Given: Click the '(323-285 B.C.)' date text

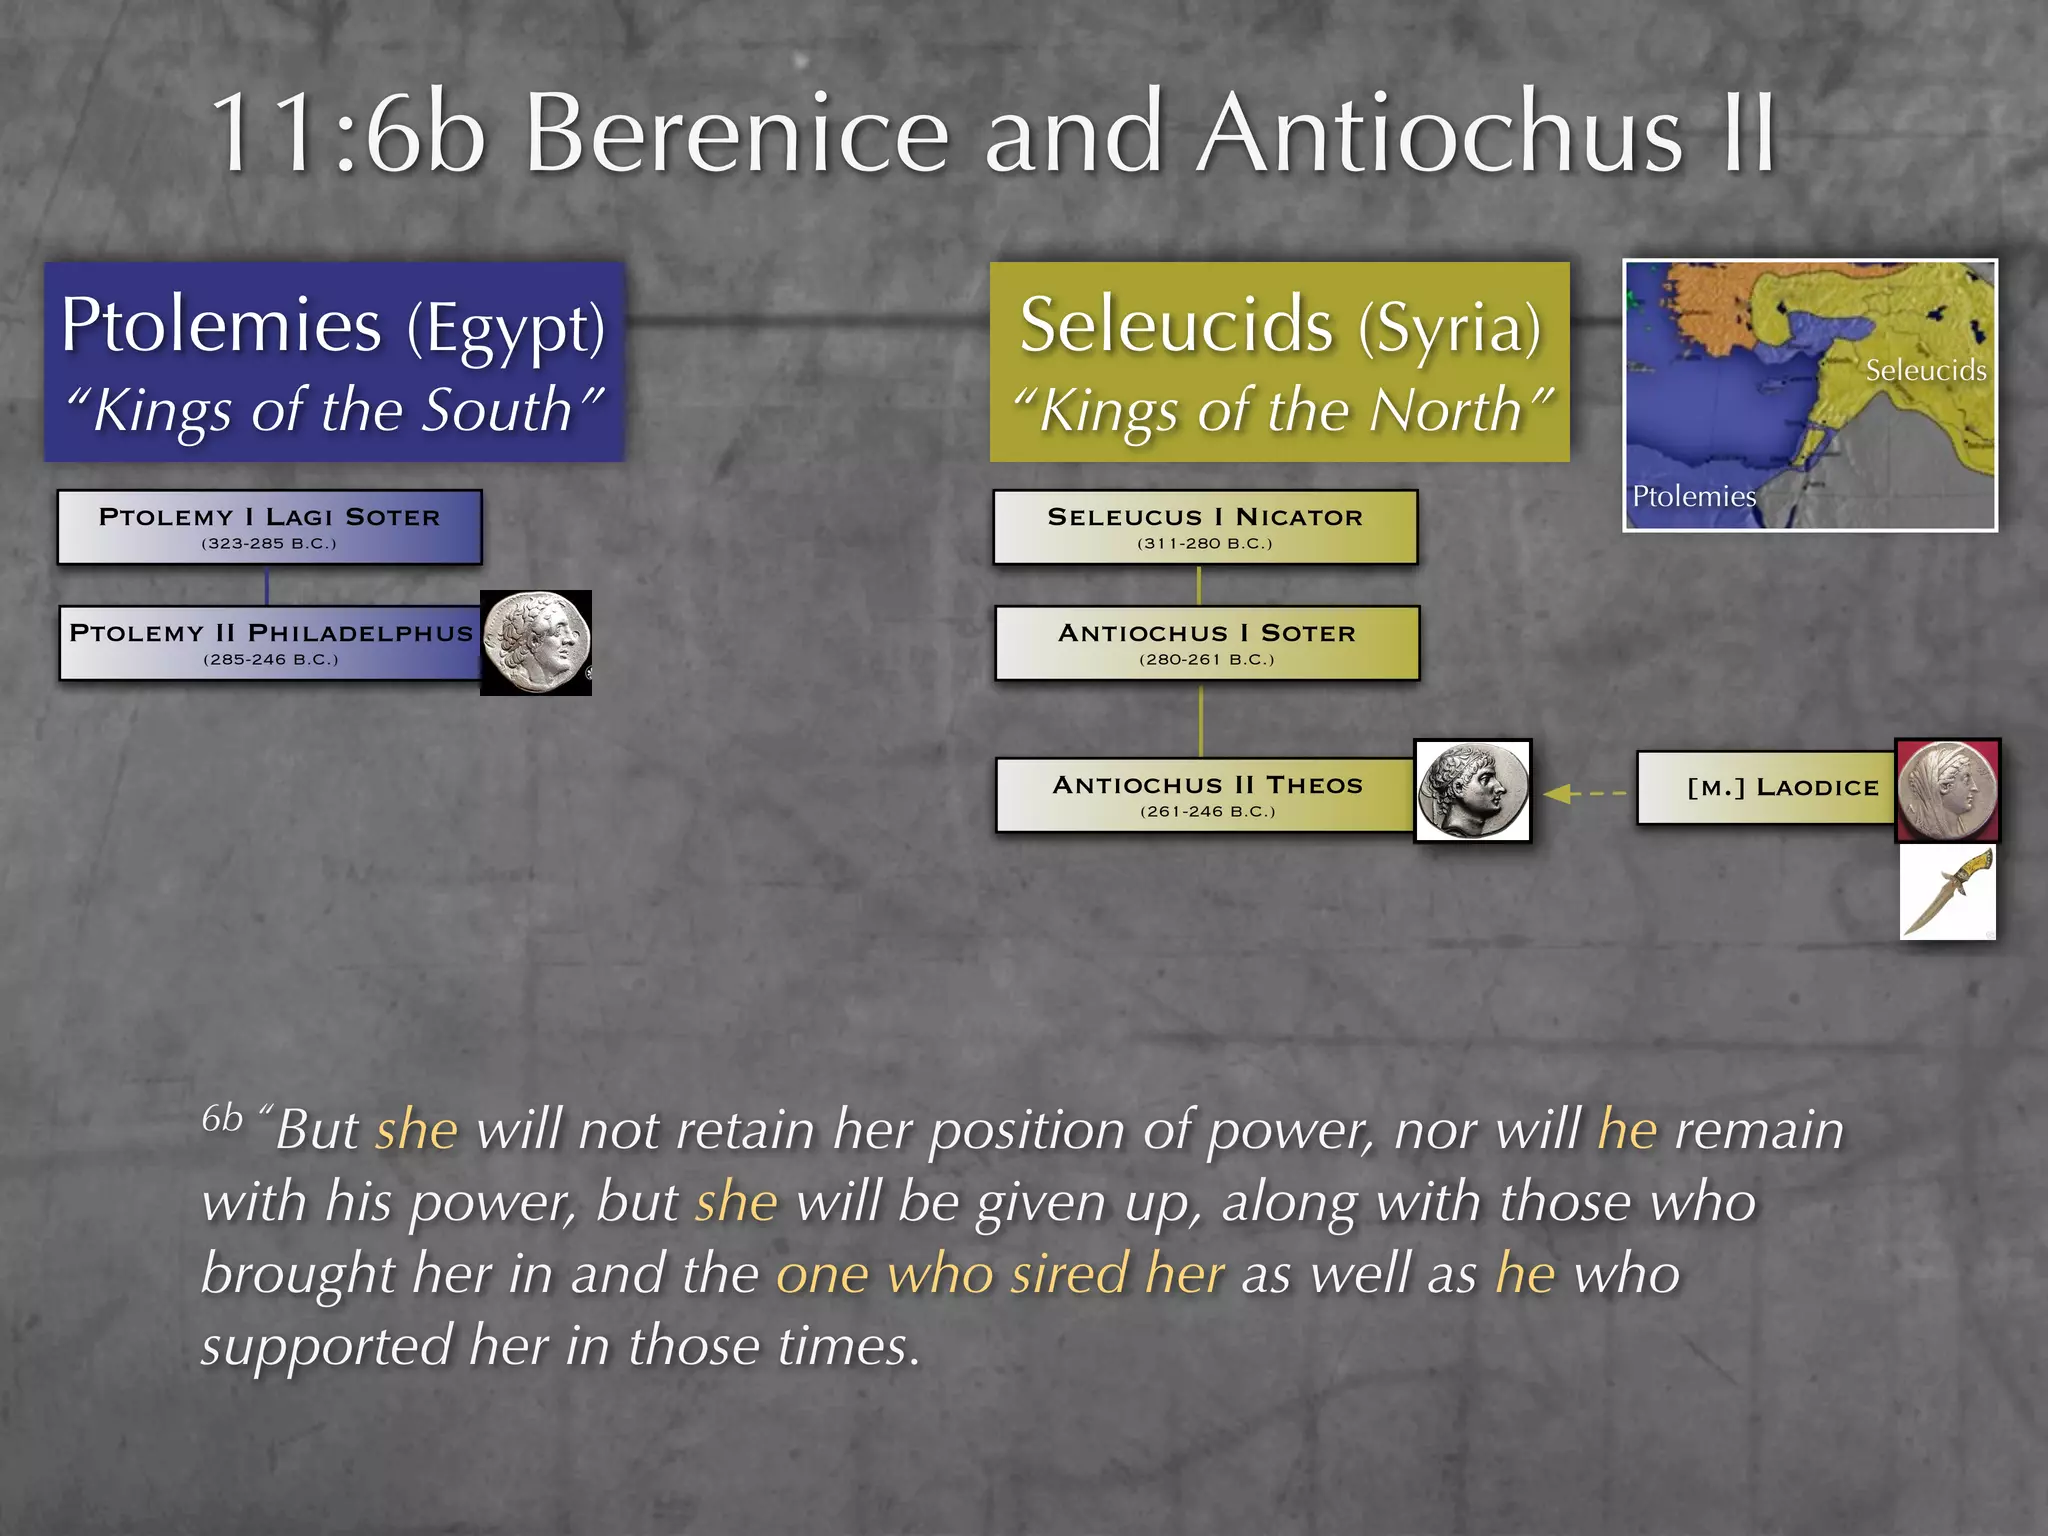Looking at the screenshot, I should point(269,544).
